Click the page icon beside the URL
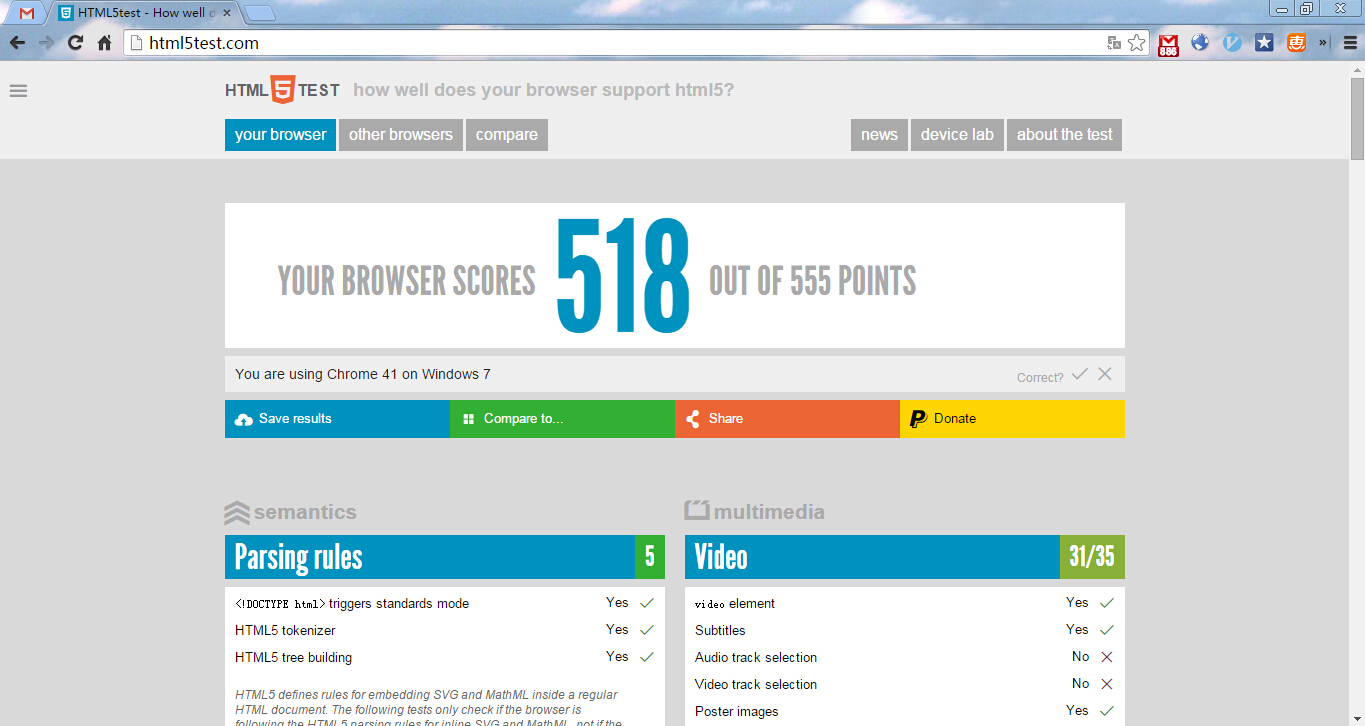 click(x=137, y=43)
